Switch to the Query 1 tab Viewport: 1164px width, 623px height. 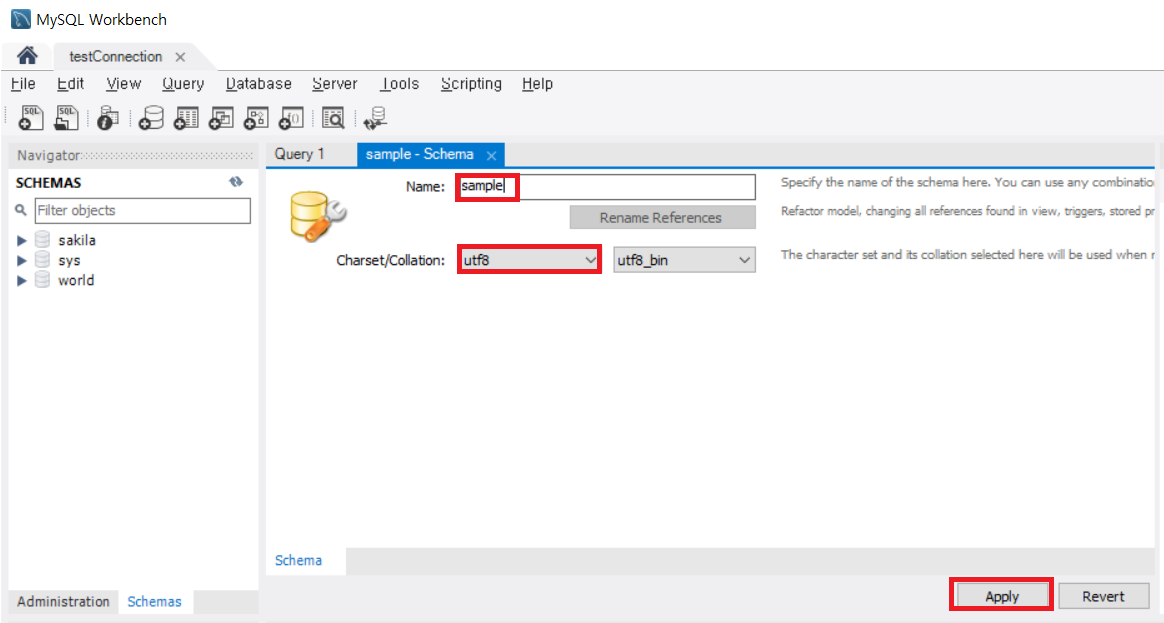pyautogui.click(x=299, y=154)
